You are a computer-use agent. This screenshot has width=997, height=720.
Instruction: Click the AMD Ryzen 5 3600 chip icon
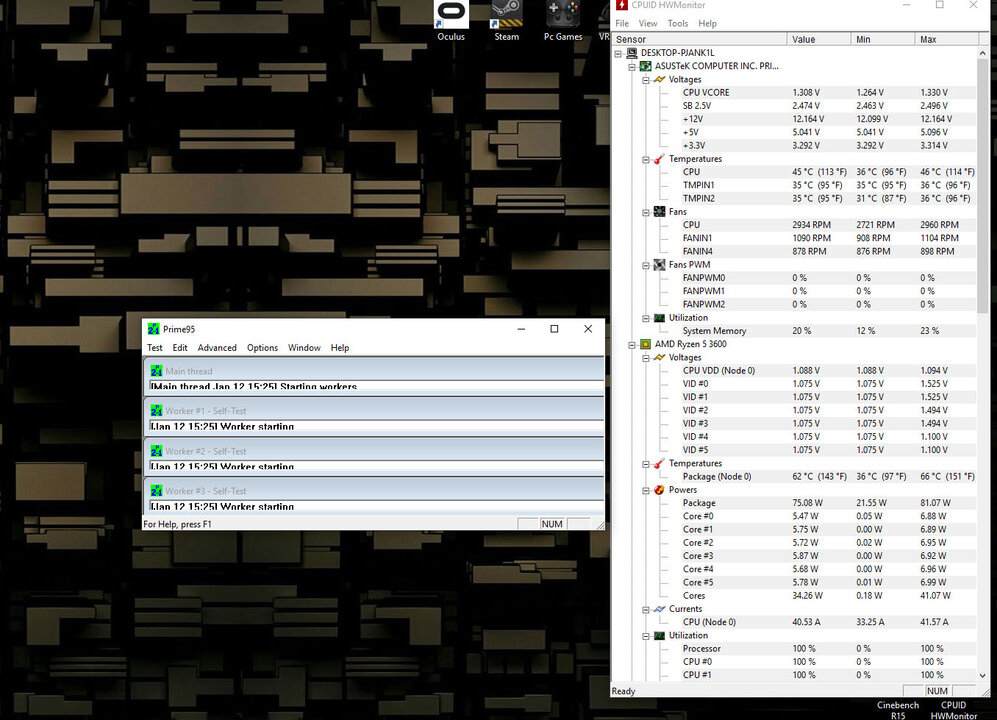[645, 344]
